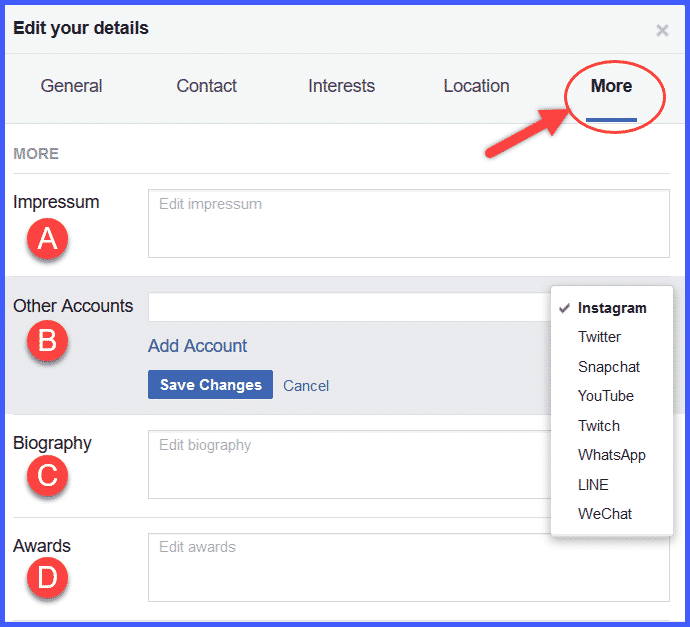This screenshot has height=627, width=690.
Task: Click the Edit impressum text box
Action: click(408, 223)
